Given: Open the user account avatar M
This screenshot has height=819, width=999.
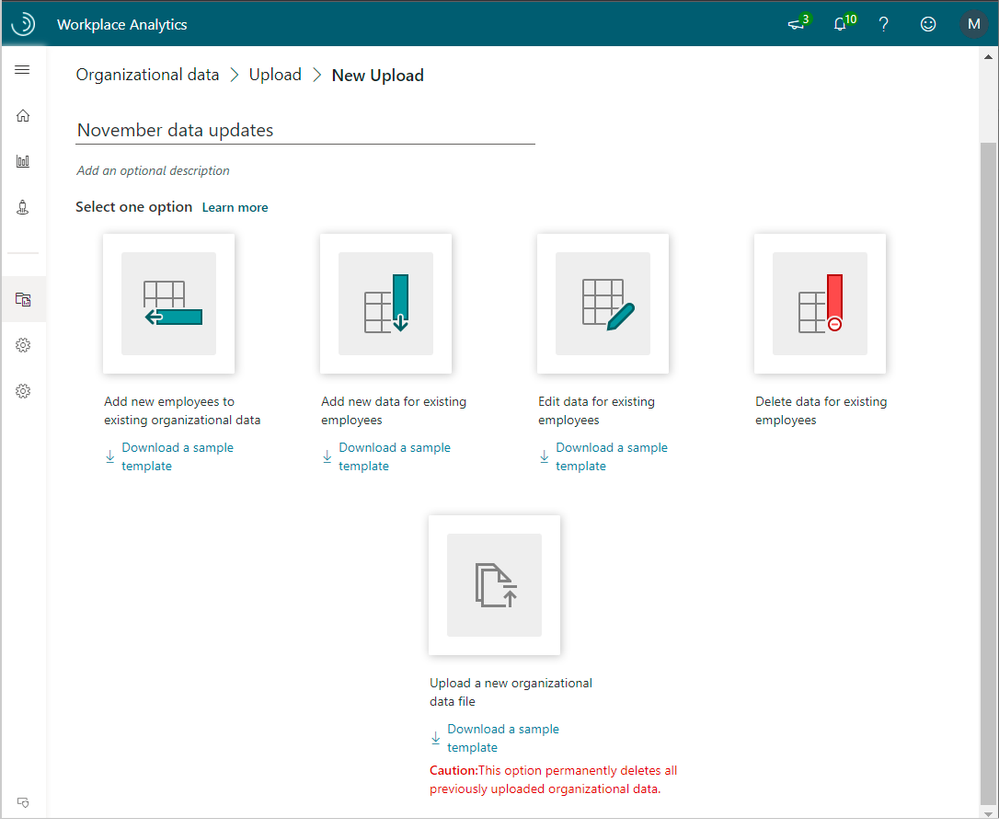Looking at the screenshot, I should tap(974, 24).
